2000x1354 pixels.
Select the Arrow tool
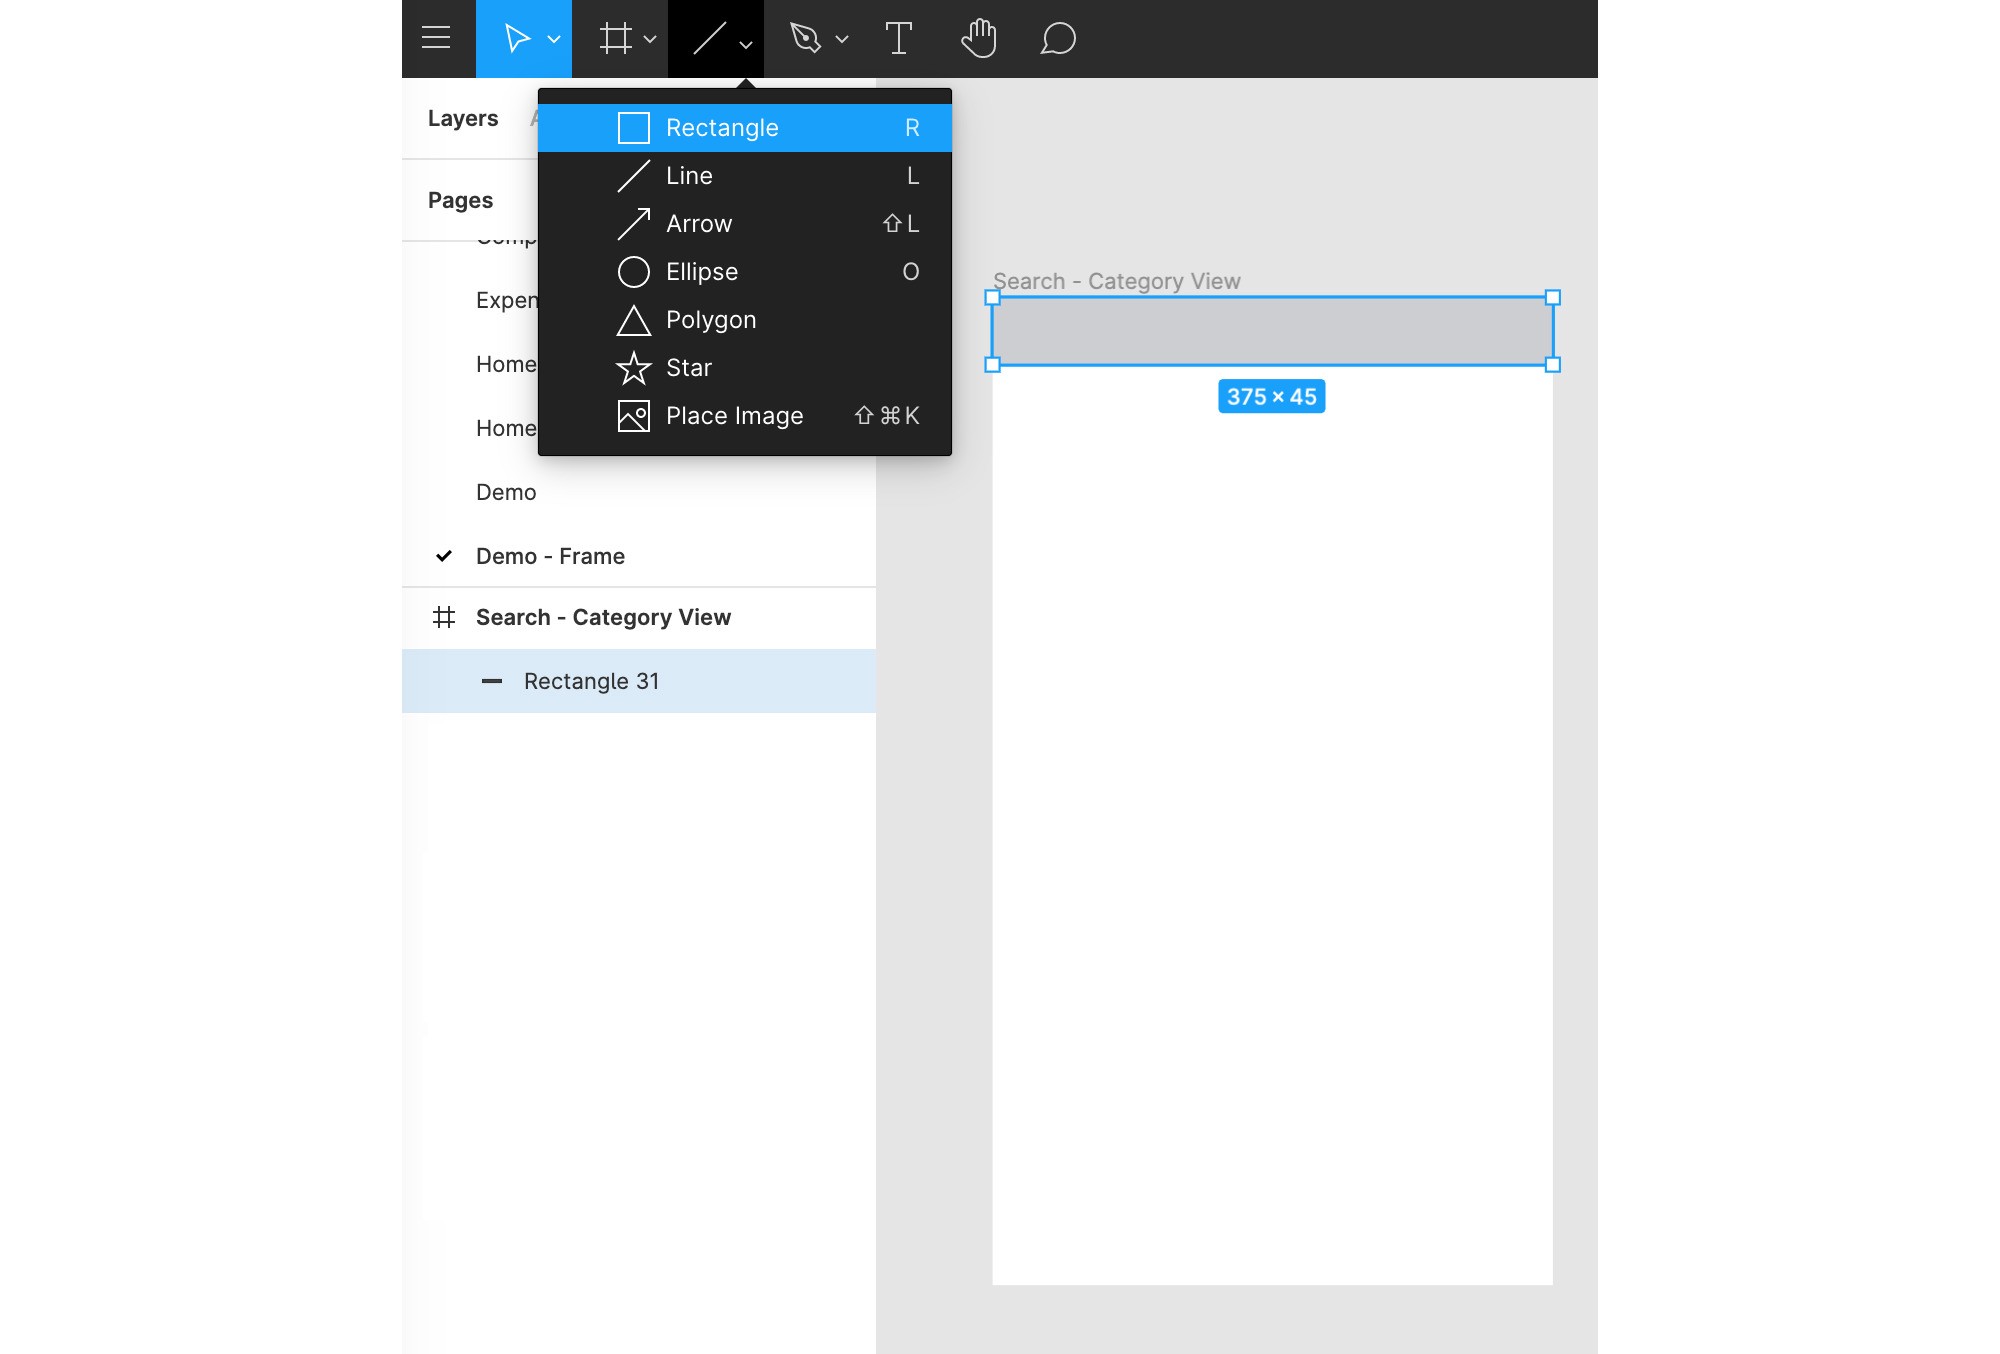click(745, 224)
